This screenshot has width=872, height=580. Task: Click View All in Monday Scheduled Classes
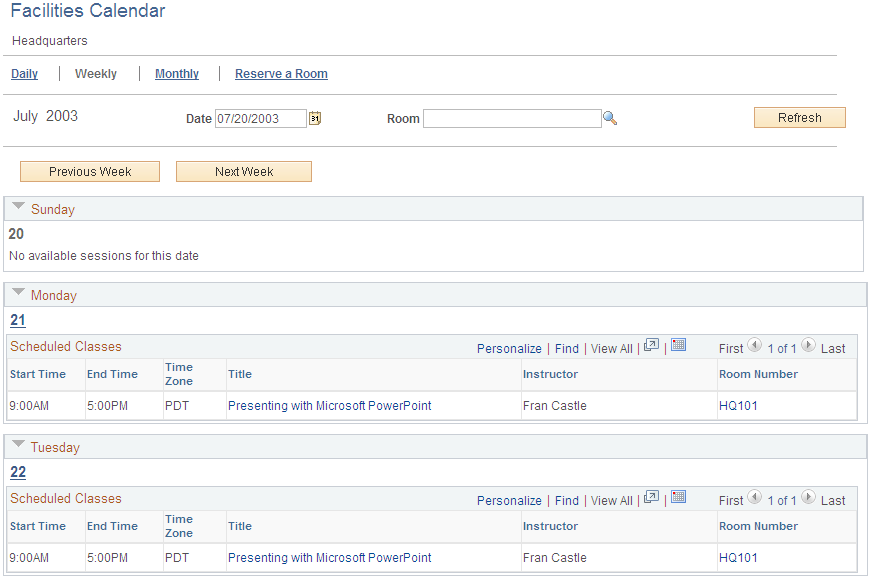[x=612, y=349]
